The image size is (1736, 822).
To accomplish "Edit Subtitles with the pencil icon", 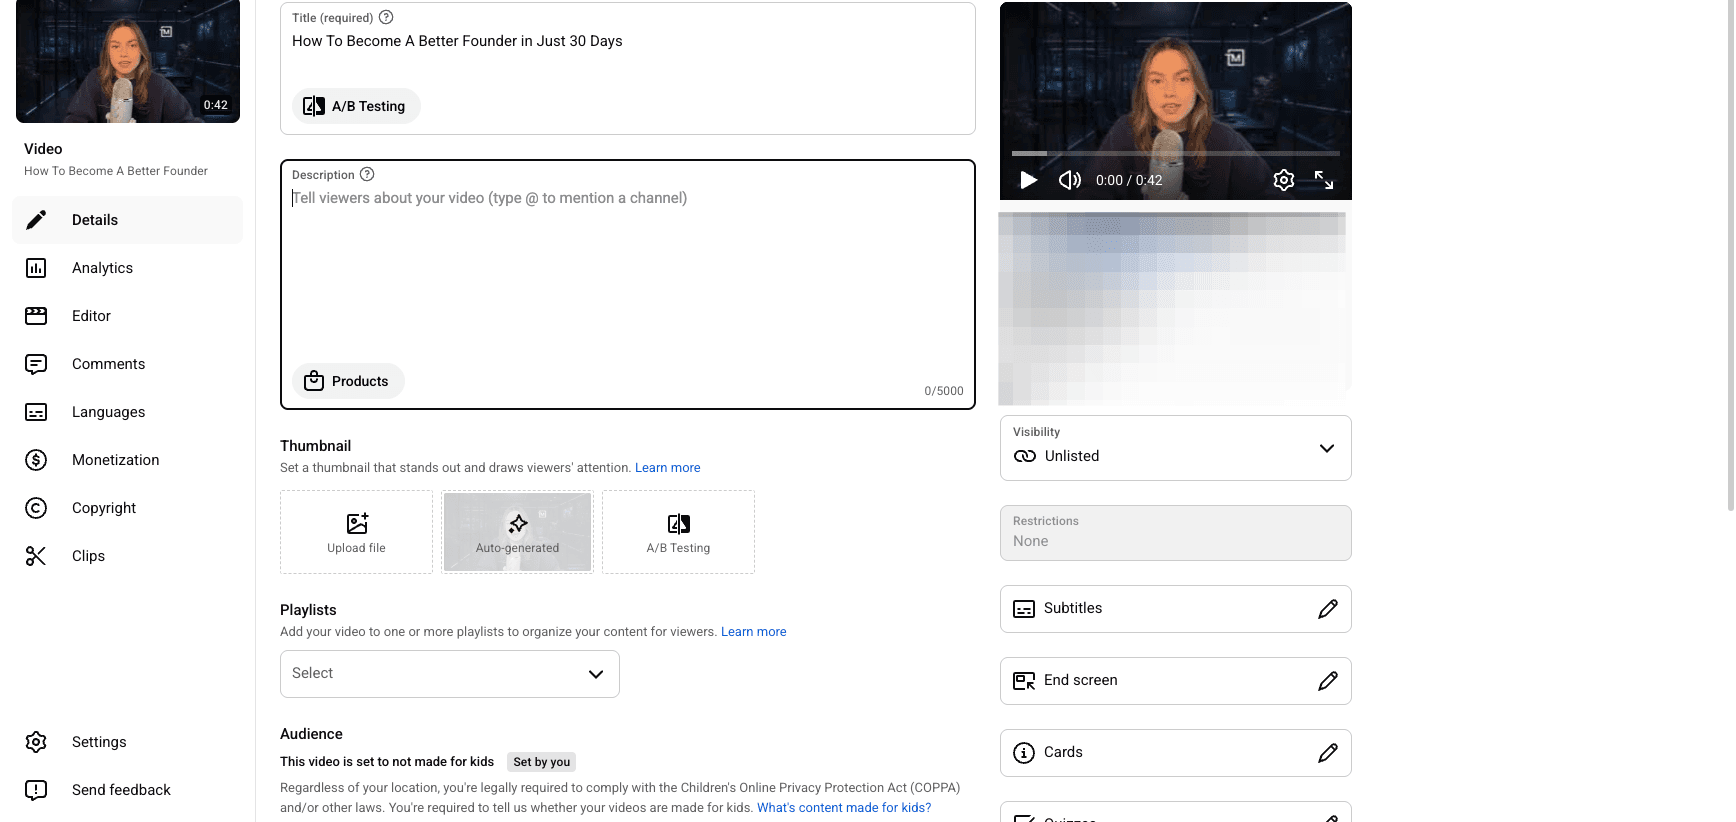I will pos(1328,609).
